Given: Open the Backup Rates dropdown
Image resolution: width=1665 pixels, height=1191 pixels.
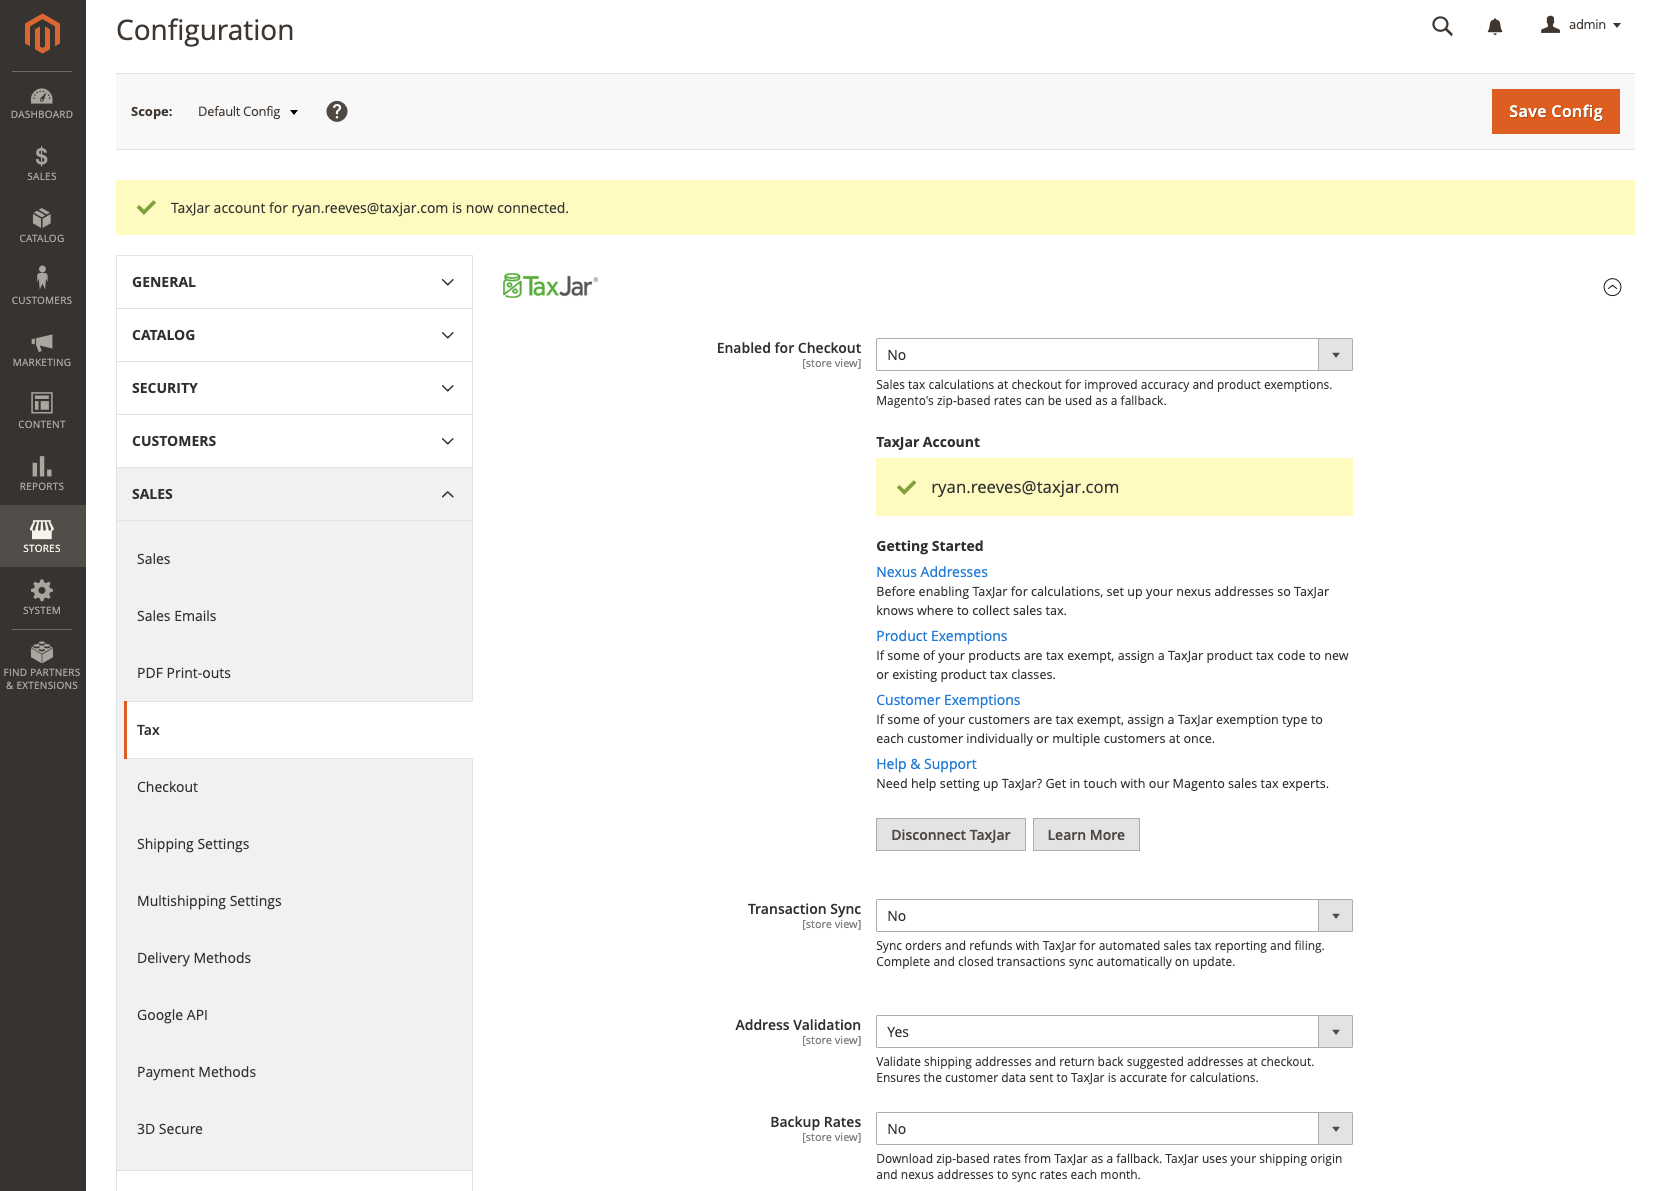Looking at the screenshot, I should 1114,1129.
